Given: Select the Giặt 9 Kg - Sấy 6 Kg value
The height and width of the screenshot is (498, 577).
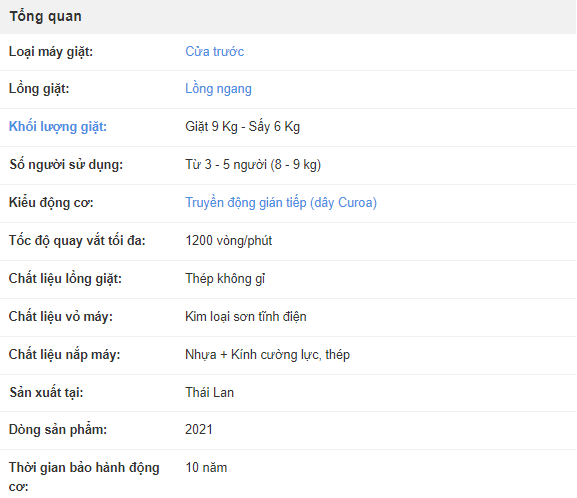Looking at the screenshot, I should tap(243, 127).
